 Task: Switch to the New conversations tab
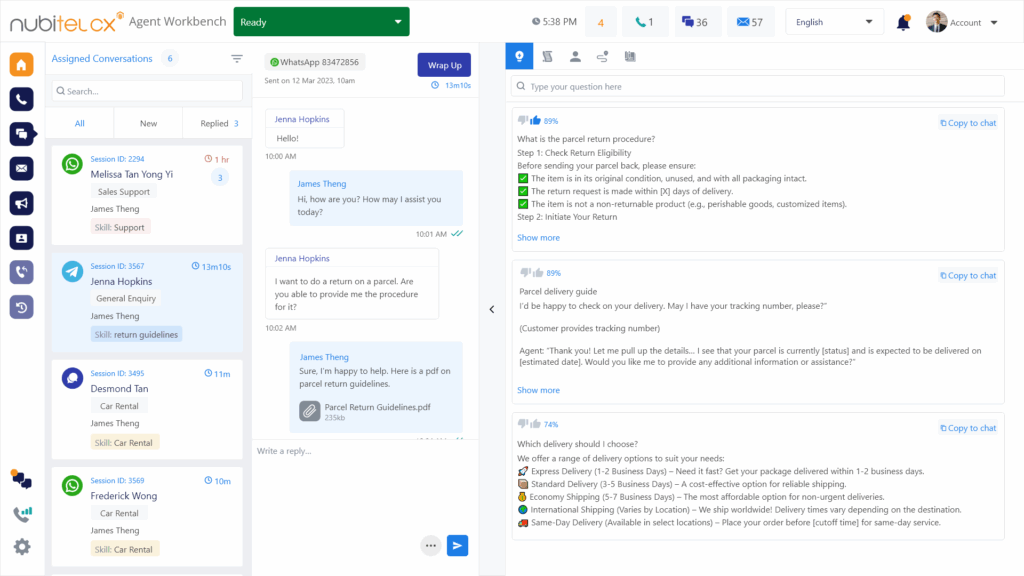coord(147,122)
